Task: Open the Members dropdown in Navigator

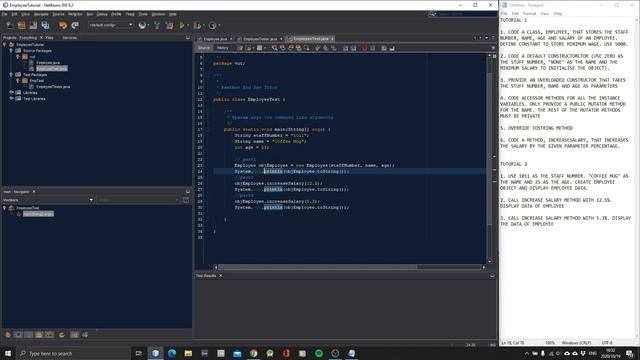Action: point(48,200)
